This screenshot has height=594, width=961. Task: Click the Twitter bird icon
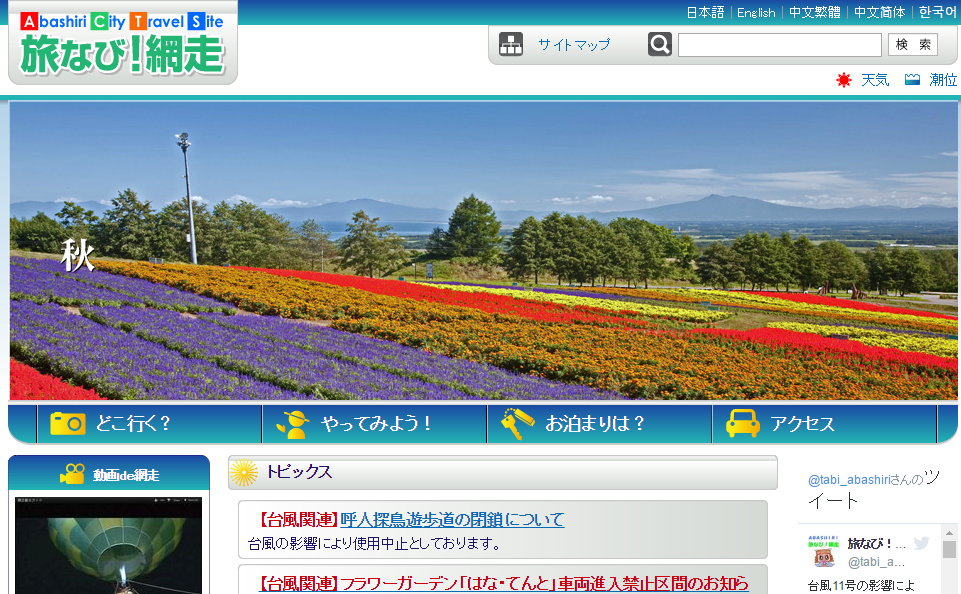pos(921,543)
